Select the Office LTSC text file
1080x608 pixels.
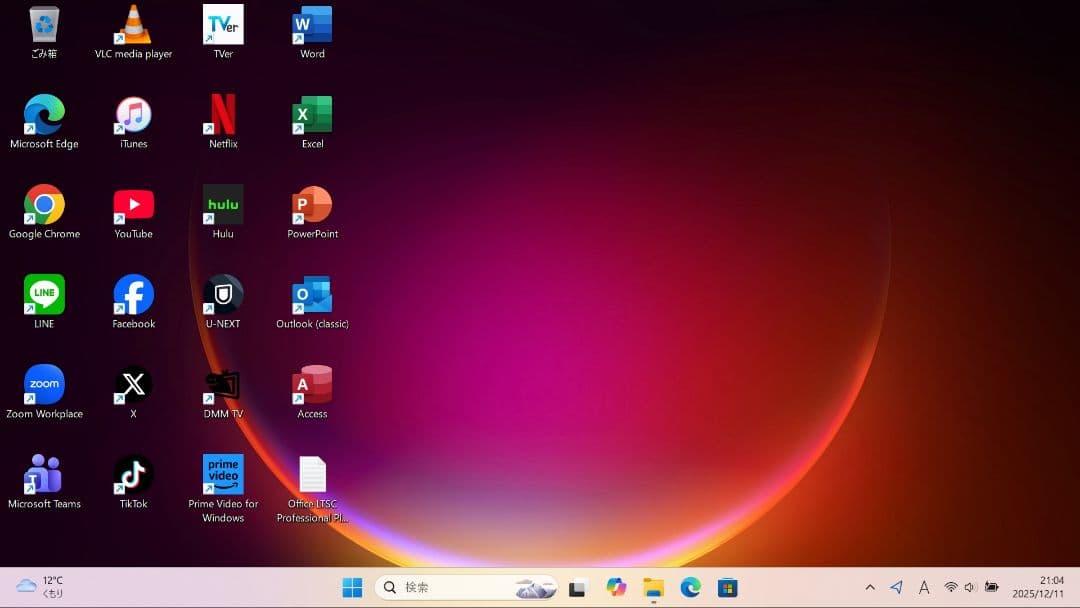tap(312, 475)
